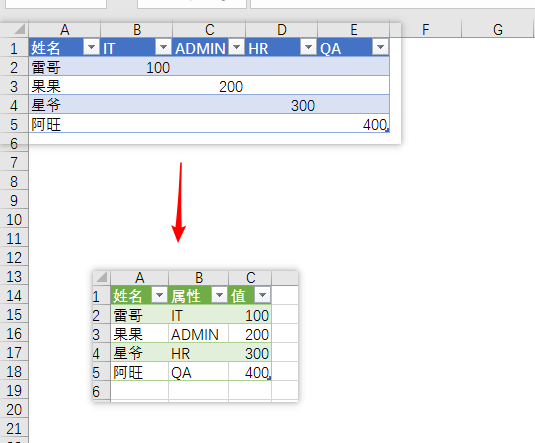Click value 200 in the green table
This screenshot has width=535, height=443.
click(250, 333)
